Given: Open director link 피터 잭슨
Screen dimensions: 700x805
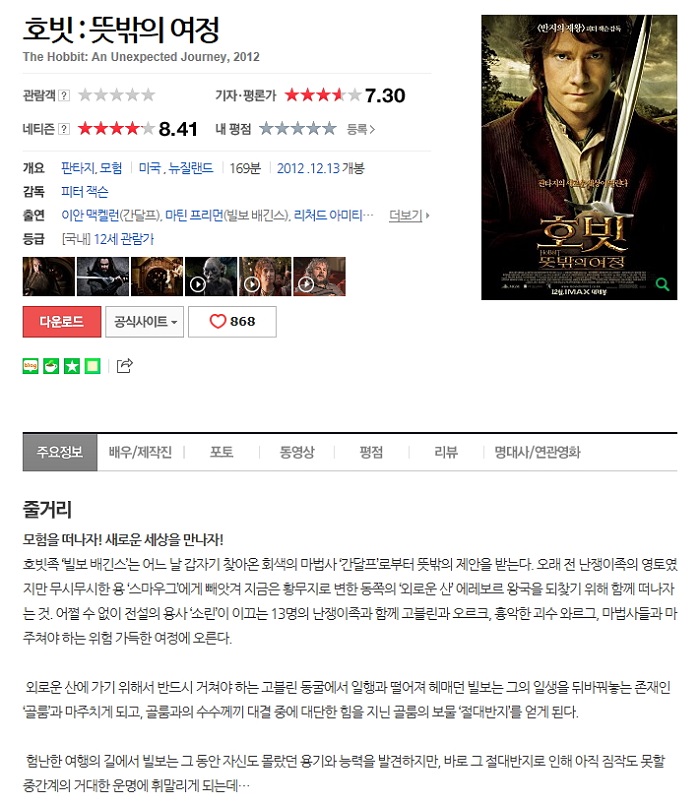Looking at the screenshot, I should [85, 192].
